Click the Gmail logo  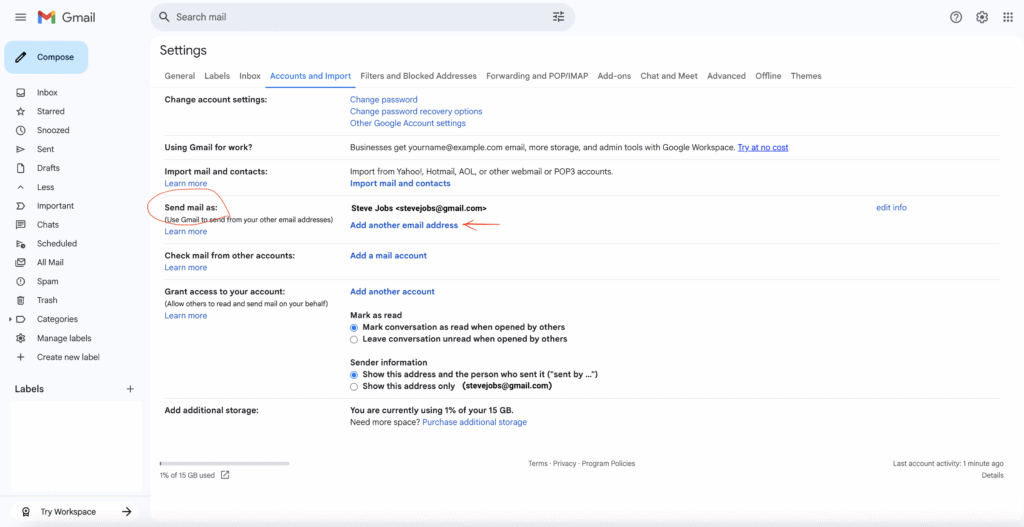(67, 18)
